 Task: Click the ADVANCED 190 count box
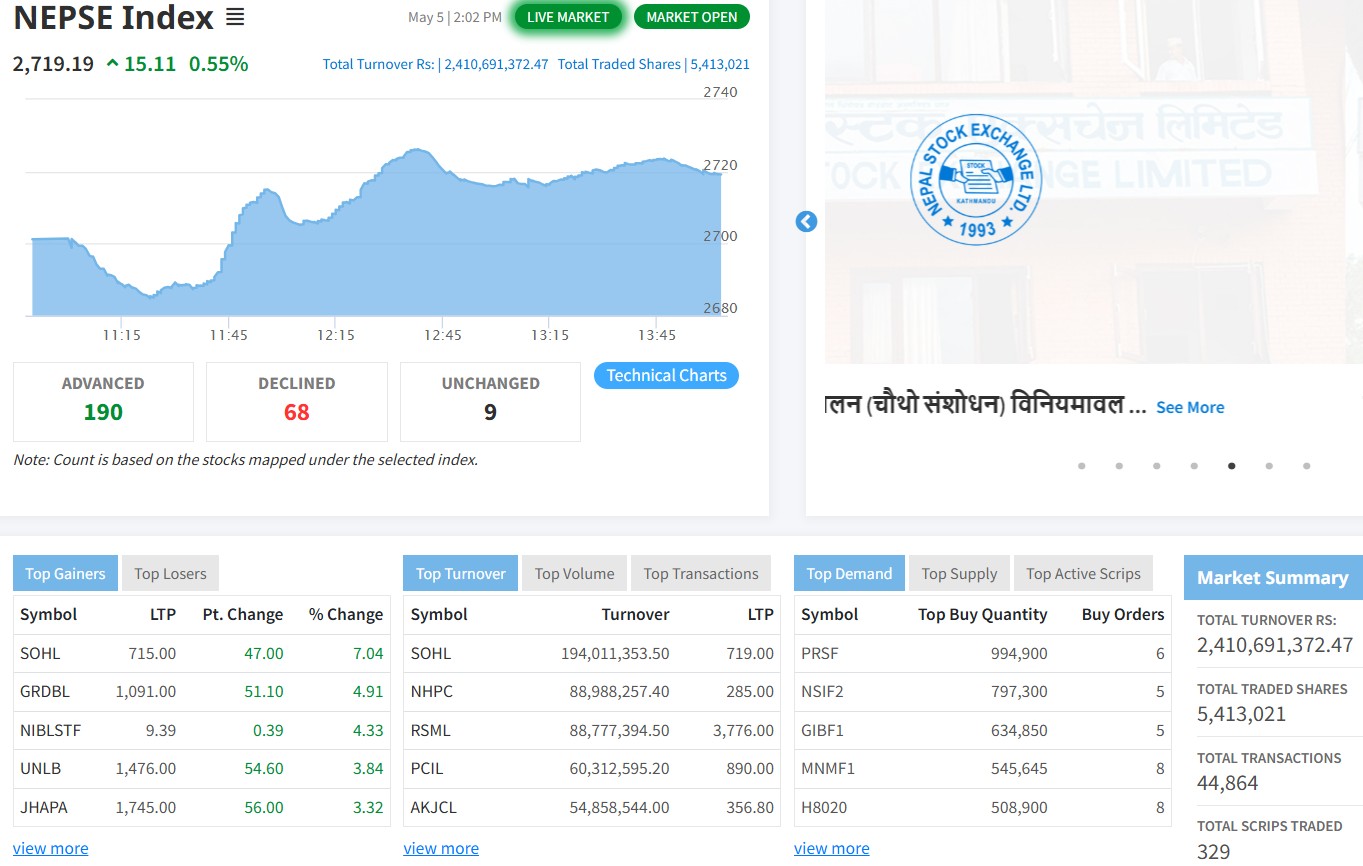point(103,401)
